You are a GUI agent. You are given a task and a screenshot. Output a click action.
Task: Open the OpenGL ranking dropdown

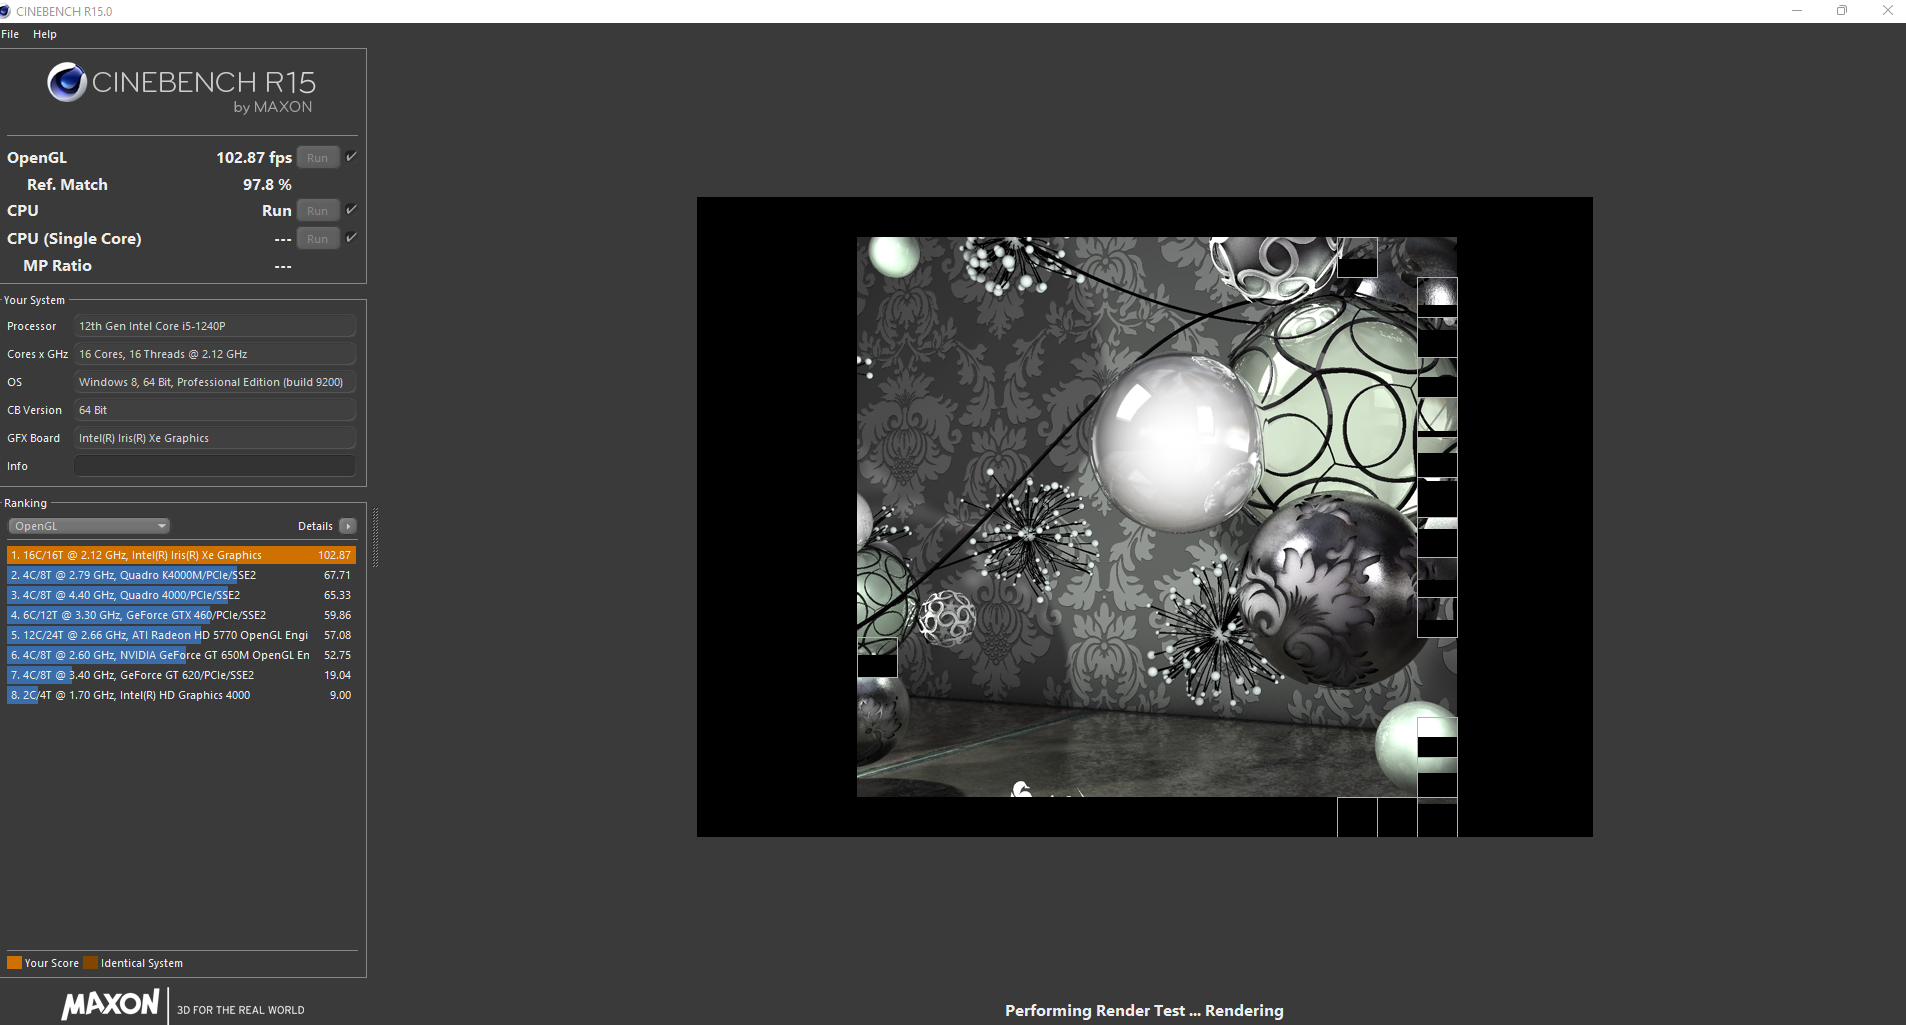coord(89,526)
